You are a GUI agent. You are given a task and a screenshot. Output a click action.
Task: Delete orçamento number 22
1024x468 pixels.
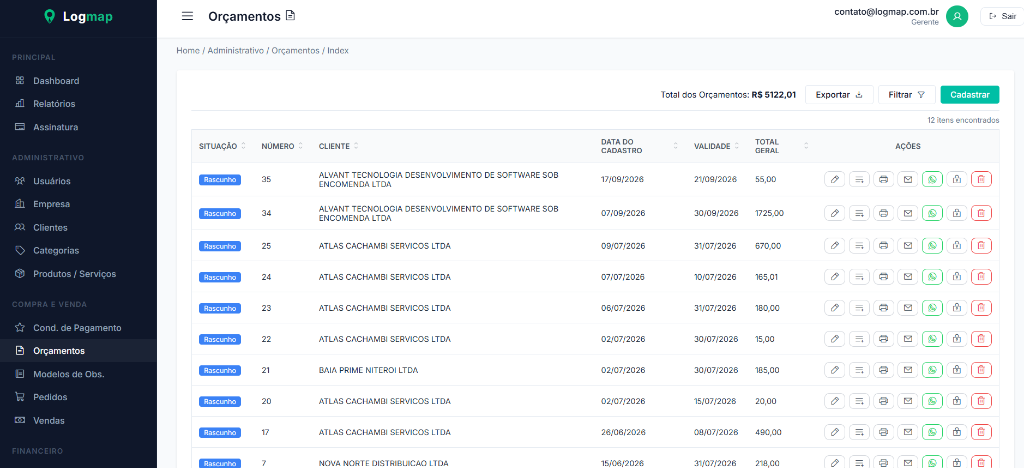click(981, 339)
